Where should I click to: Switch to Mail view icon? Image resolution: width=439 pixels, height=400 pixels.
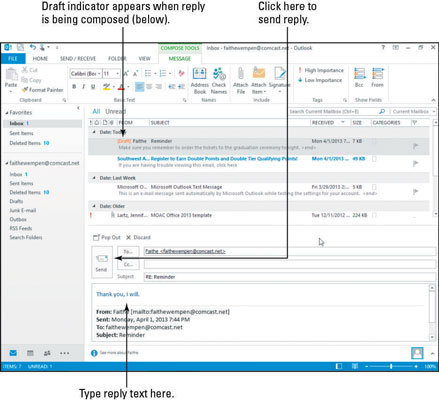coord(13,353)
